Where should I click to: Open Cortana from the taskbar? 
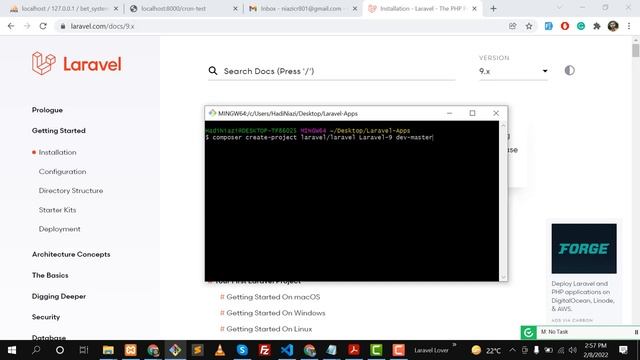[60, 350]
